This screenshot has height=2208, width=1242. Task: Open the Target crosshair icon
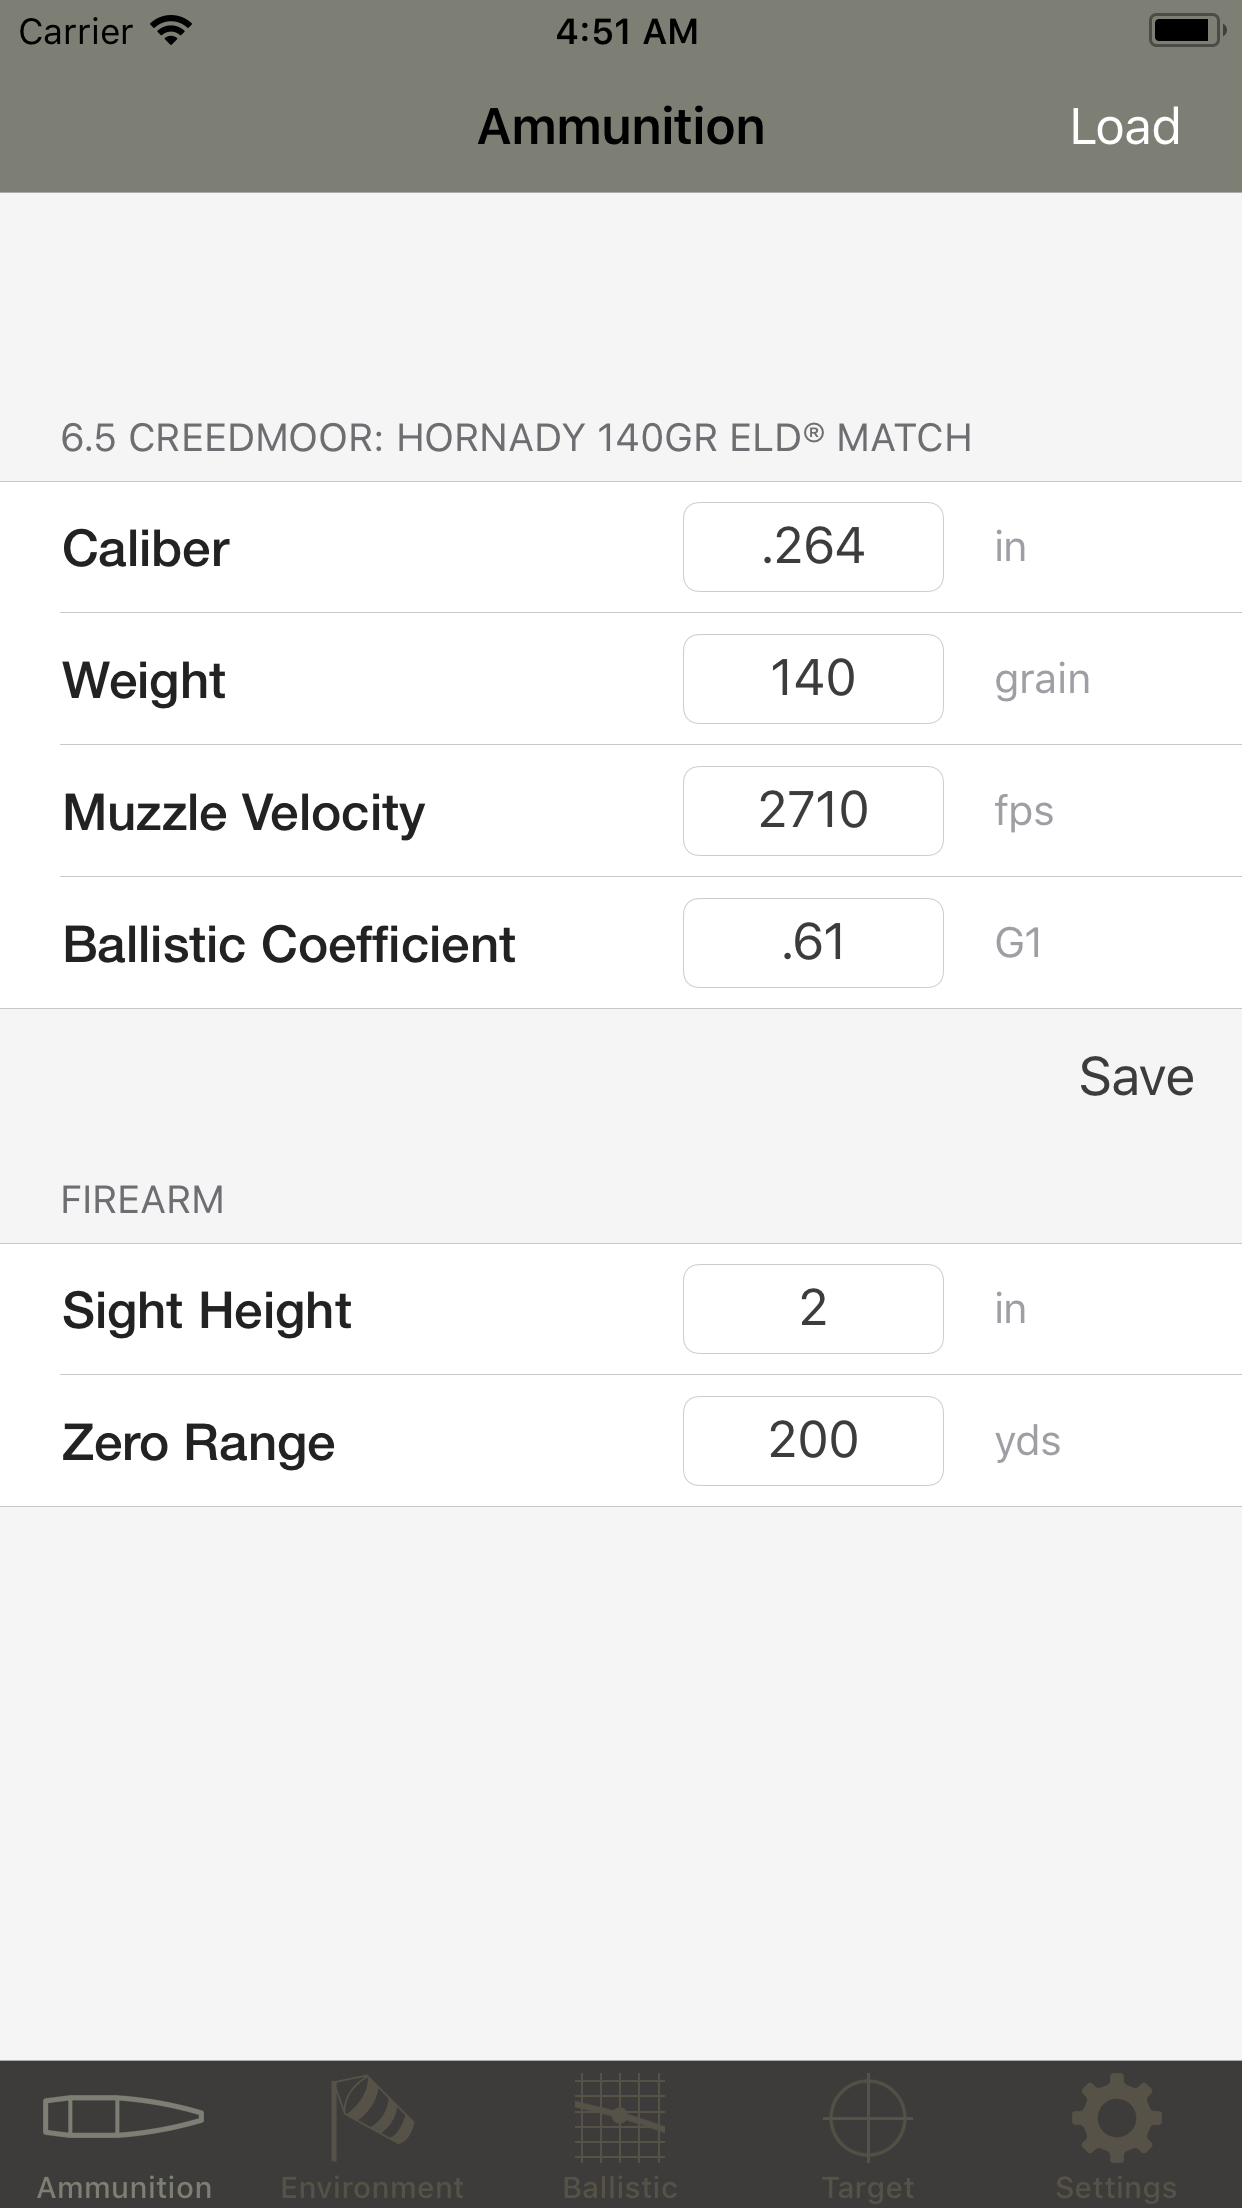click(x=868, y=2115)
